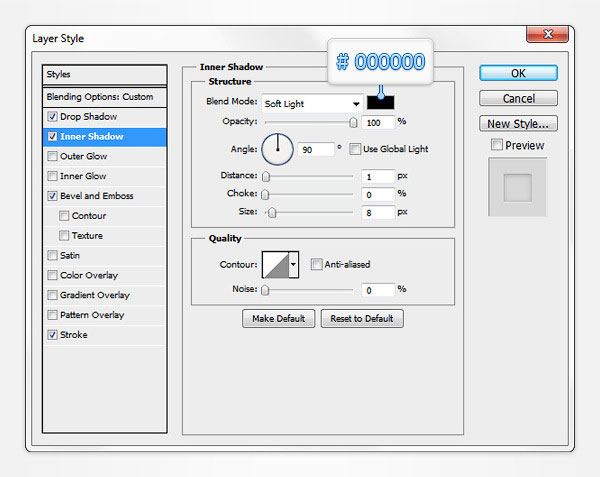600x477 pixels.
Task: Close the Layer Style dialog
Action: [x=548, y=34]
